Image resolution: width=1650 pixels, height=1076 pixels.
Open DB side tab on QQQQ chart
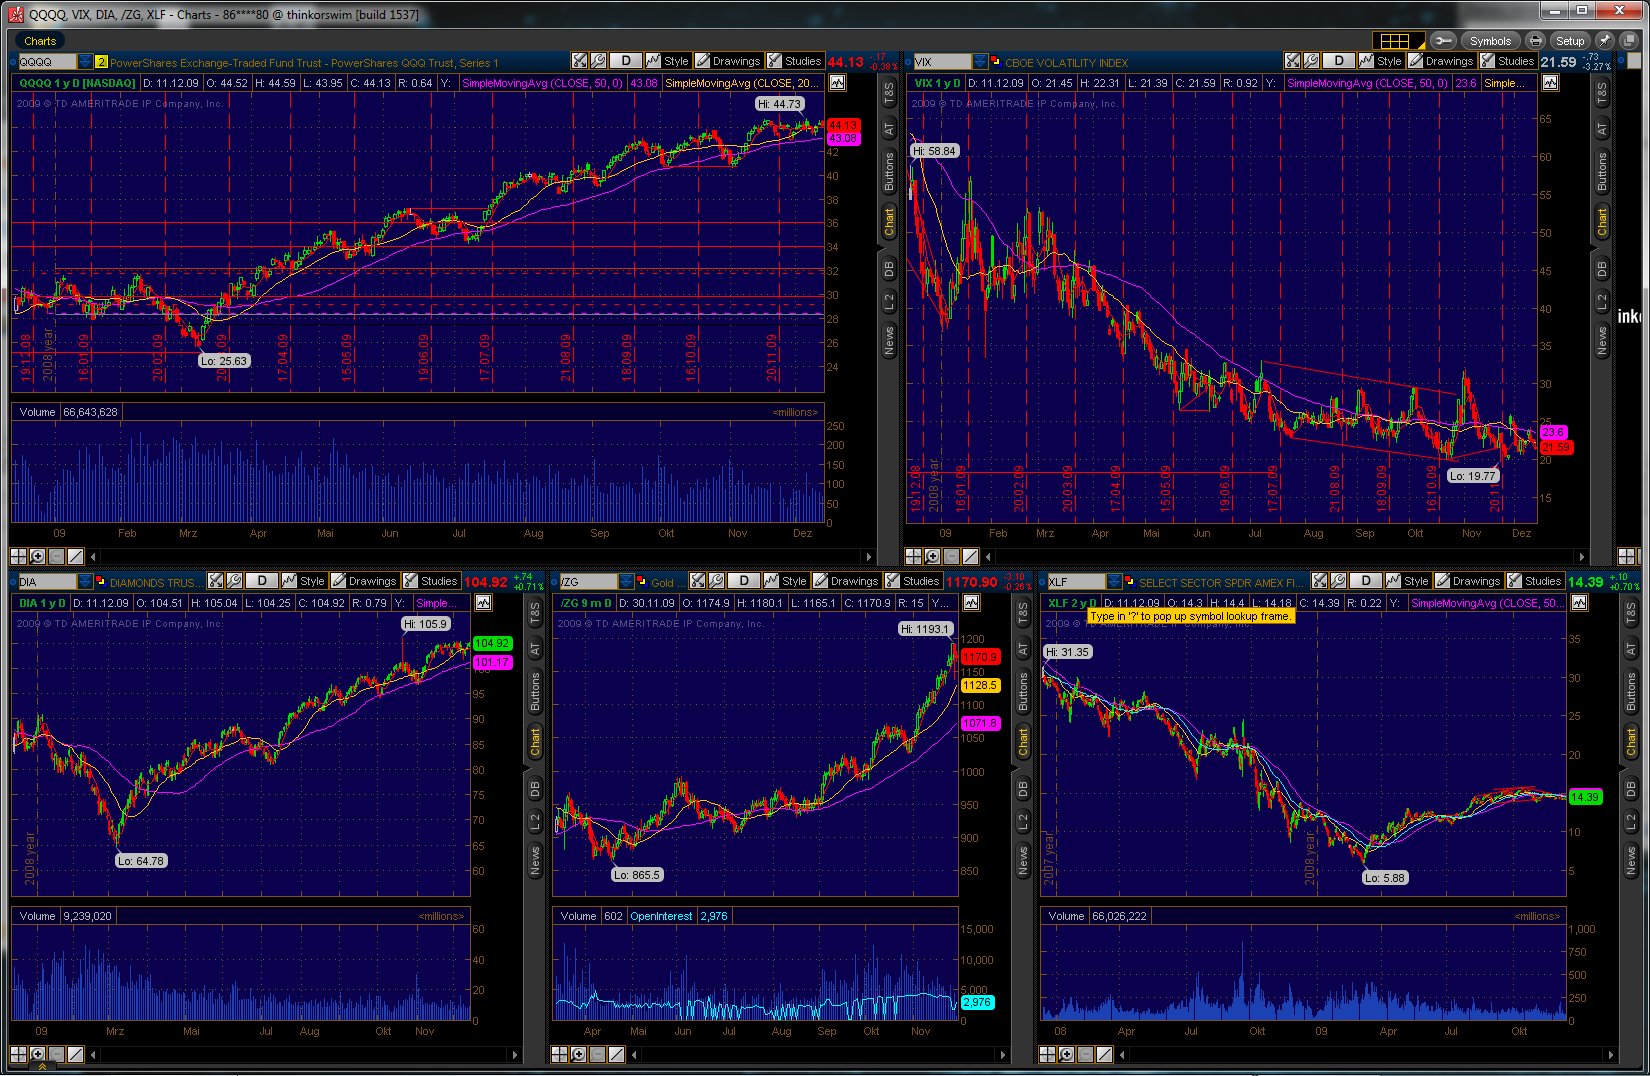tap(888, 269)
